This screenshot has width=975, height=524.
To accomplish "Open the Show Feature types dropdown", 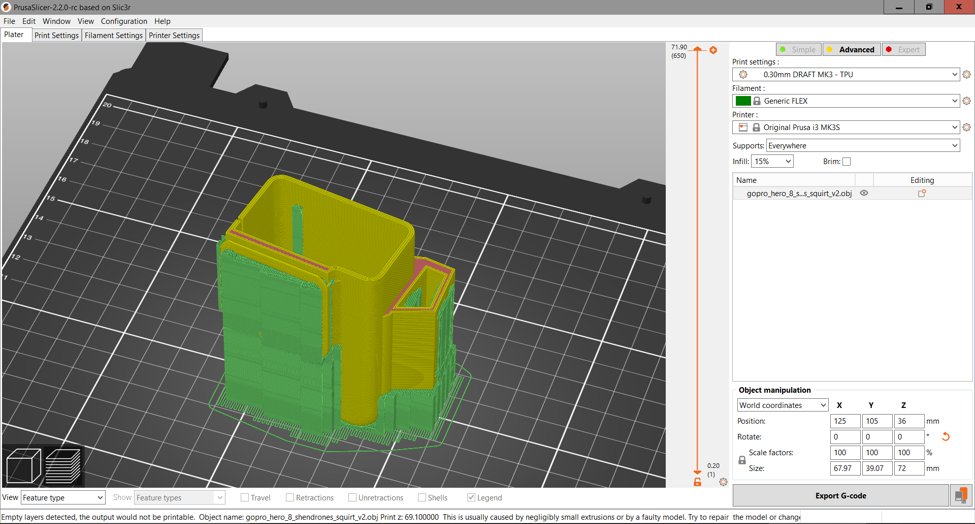I will tap(179, 498).
